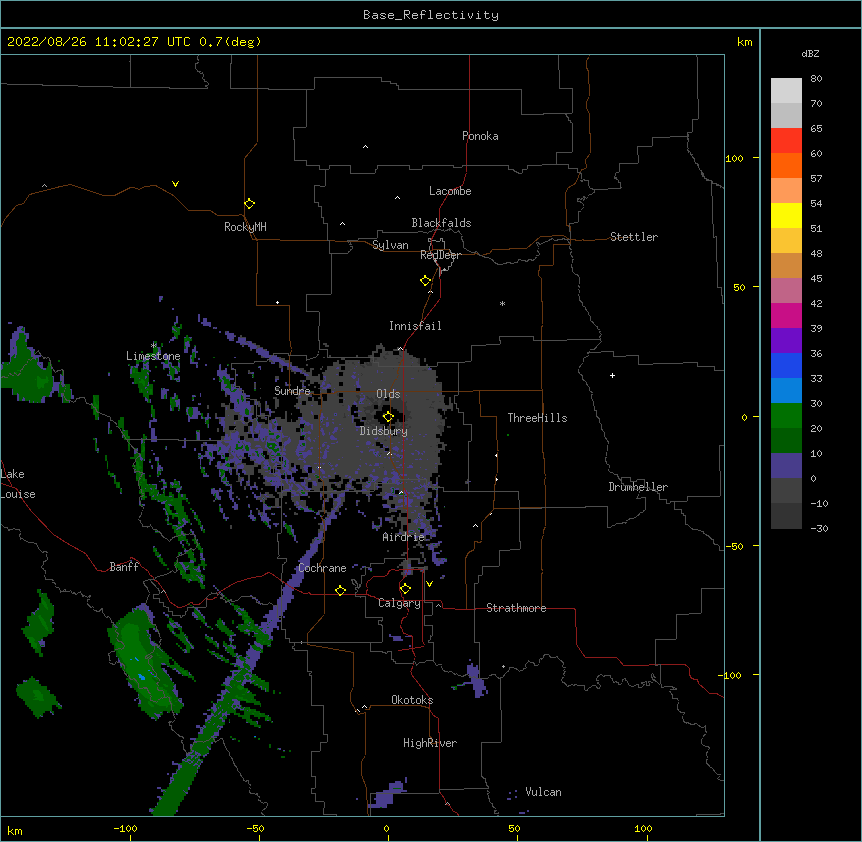The height and width of the screenshot is (842, 862).
Task: Select the Limestone label
Action: 153,356
